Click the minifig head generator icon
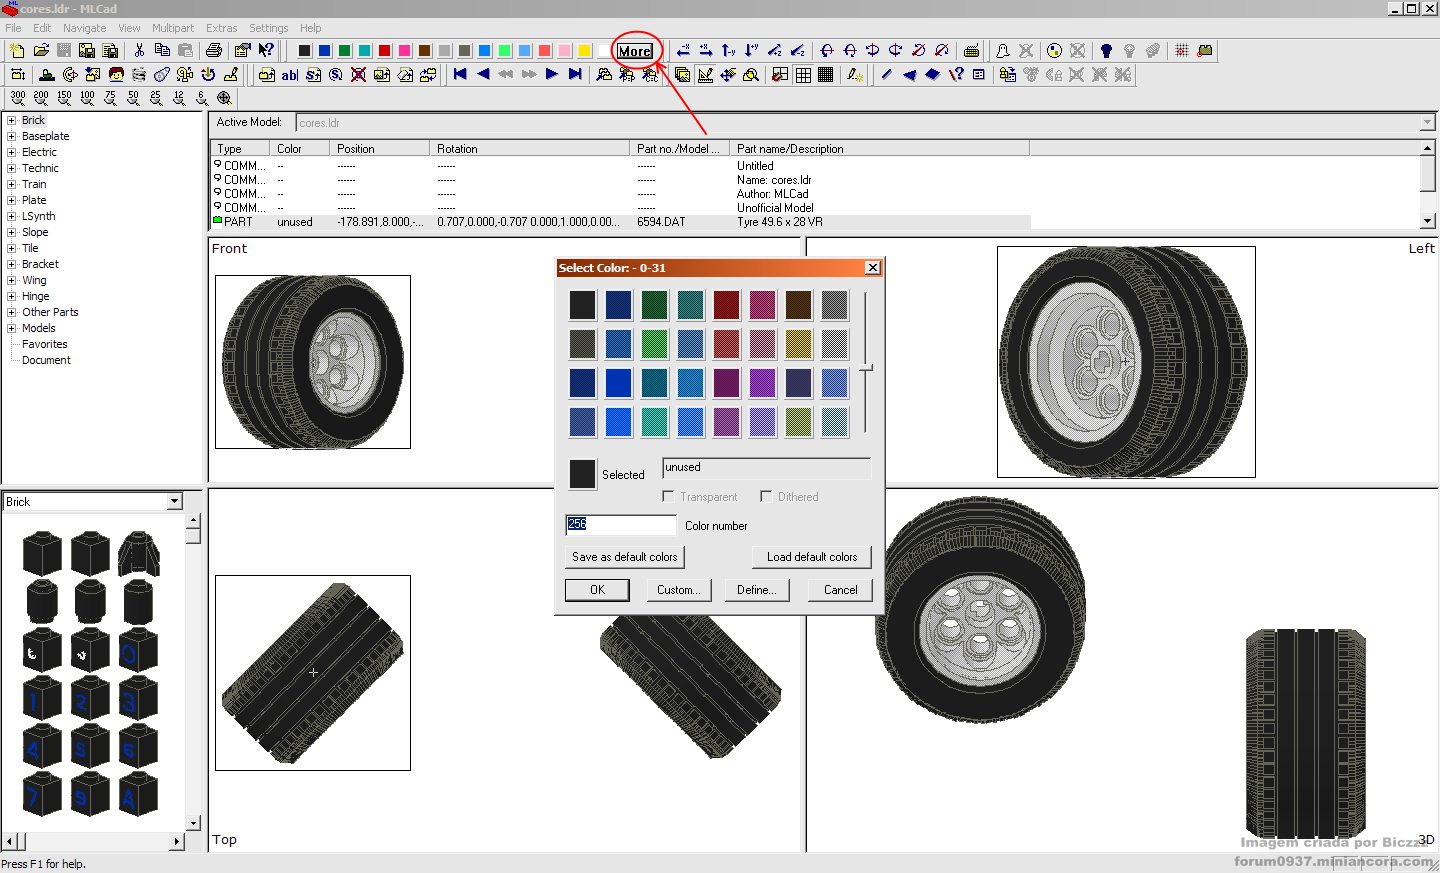 (116, 74)
